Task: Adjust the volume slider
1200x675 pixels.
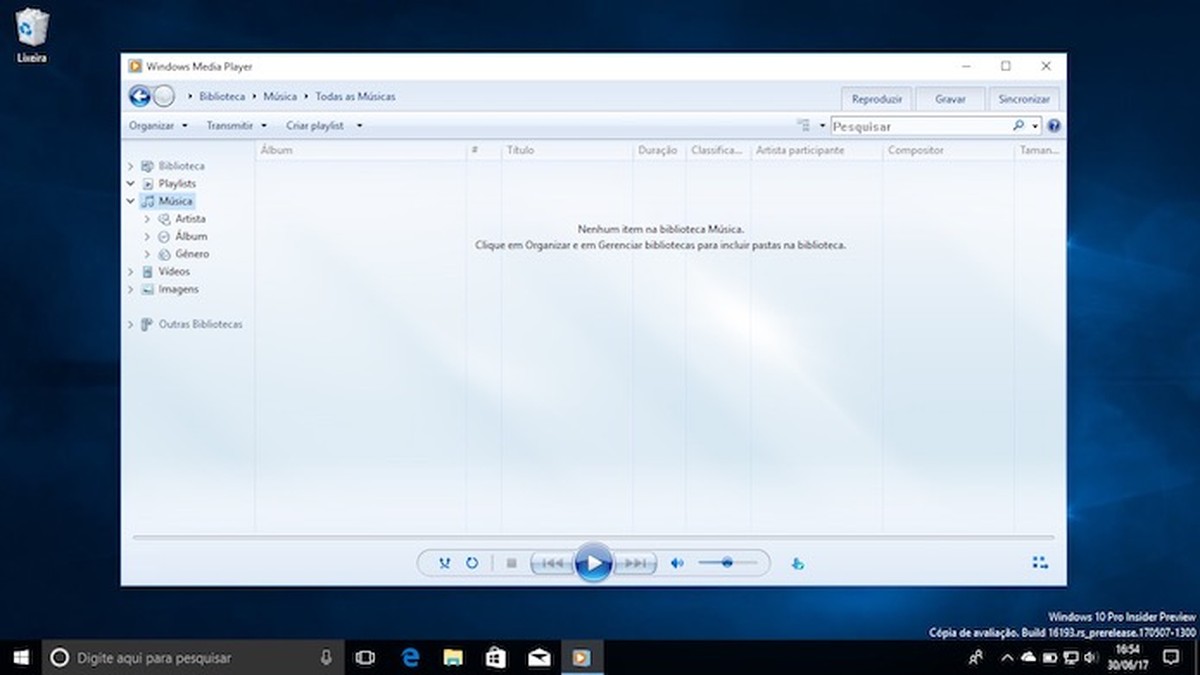Action: pyautogui.click(x=727, y=563)
